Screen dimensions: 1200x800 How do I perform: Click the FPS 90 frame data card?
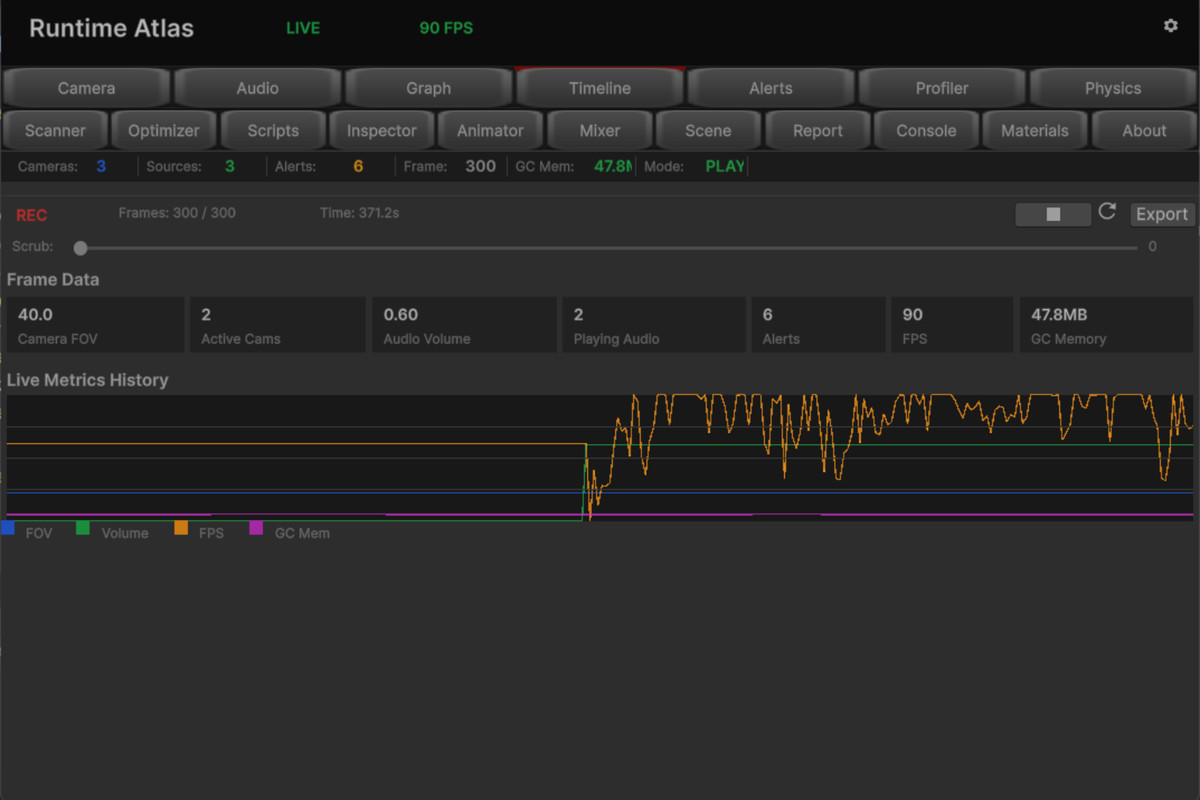coord(952,325)
